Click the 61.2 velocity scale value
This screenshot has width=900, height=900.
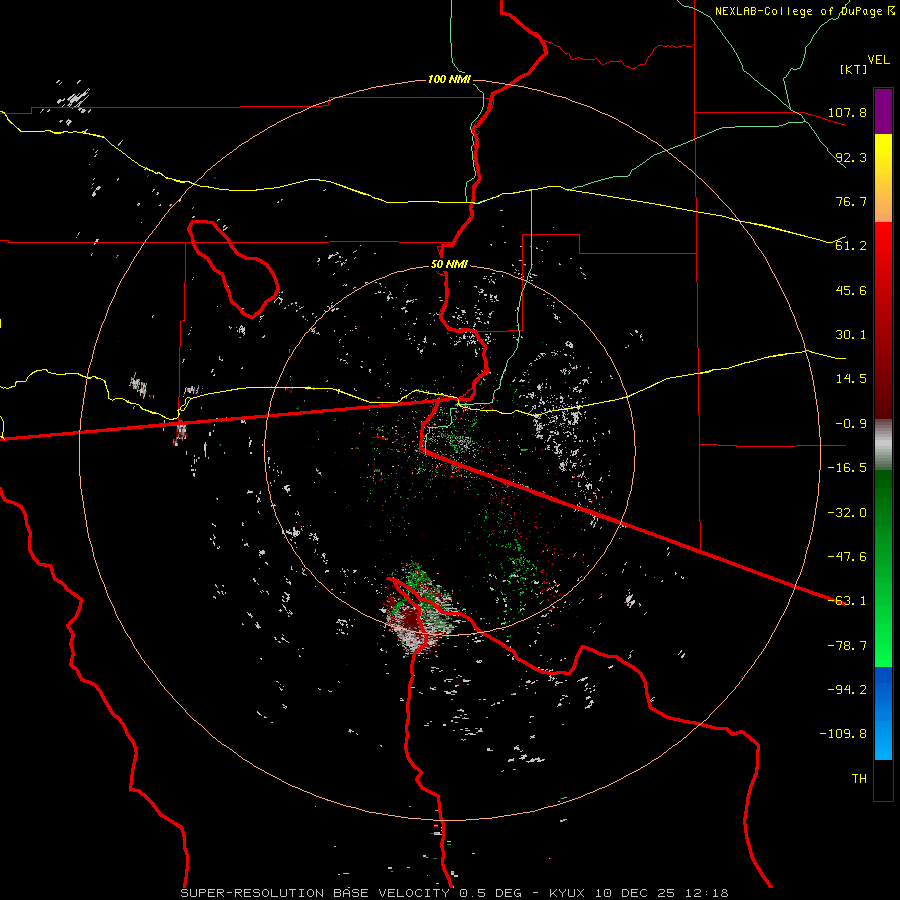click(x=851, y=246)
